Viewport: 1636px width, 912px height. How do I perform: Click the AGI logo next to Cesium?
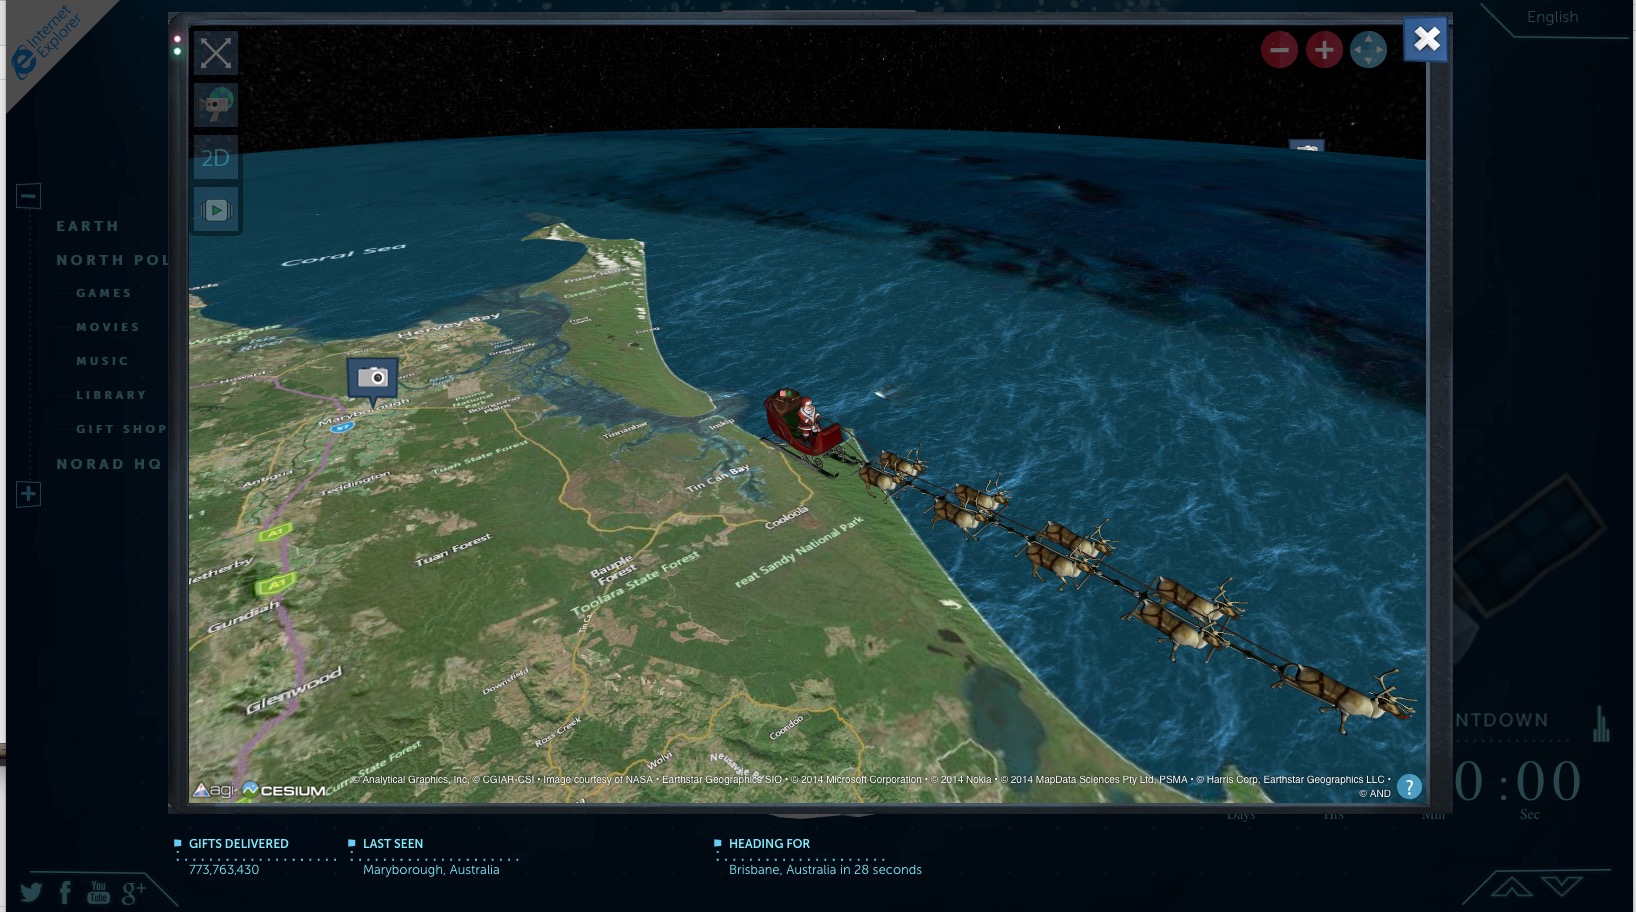click(213, 790)
